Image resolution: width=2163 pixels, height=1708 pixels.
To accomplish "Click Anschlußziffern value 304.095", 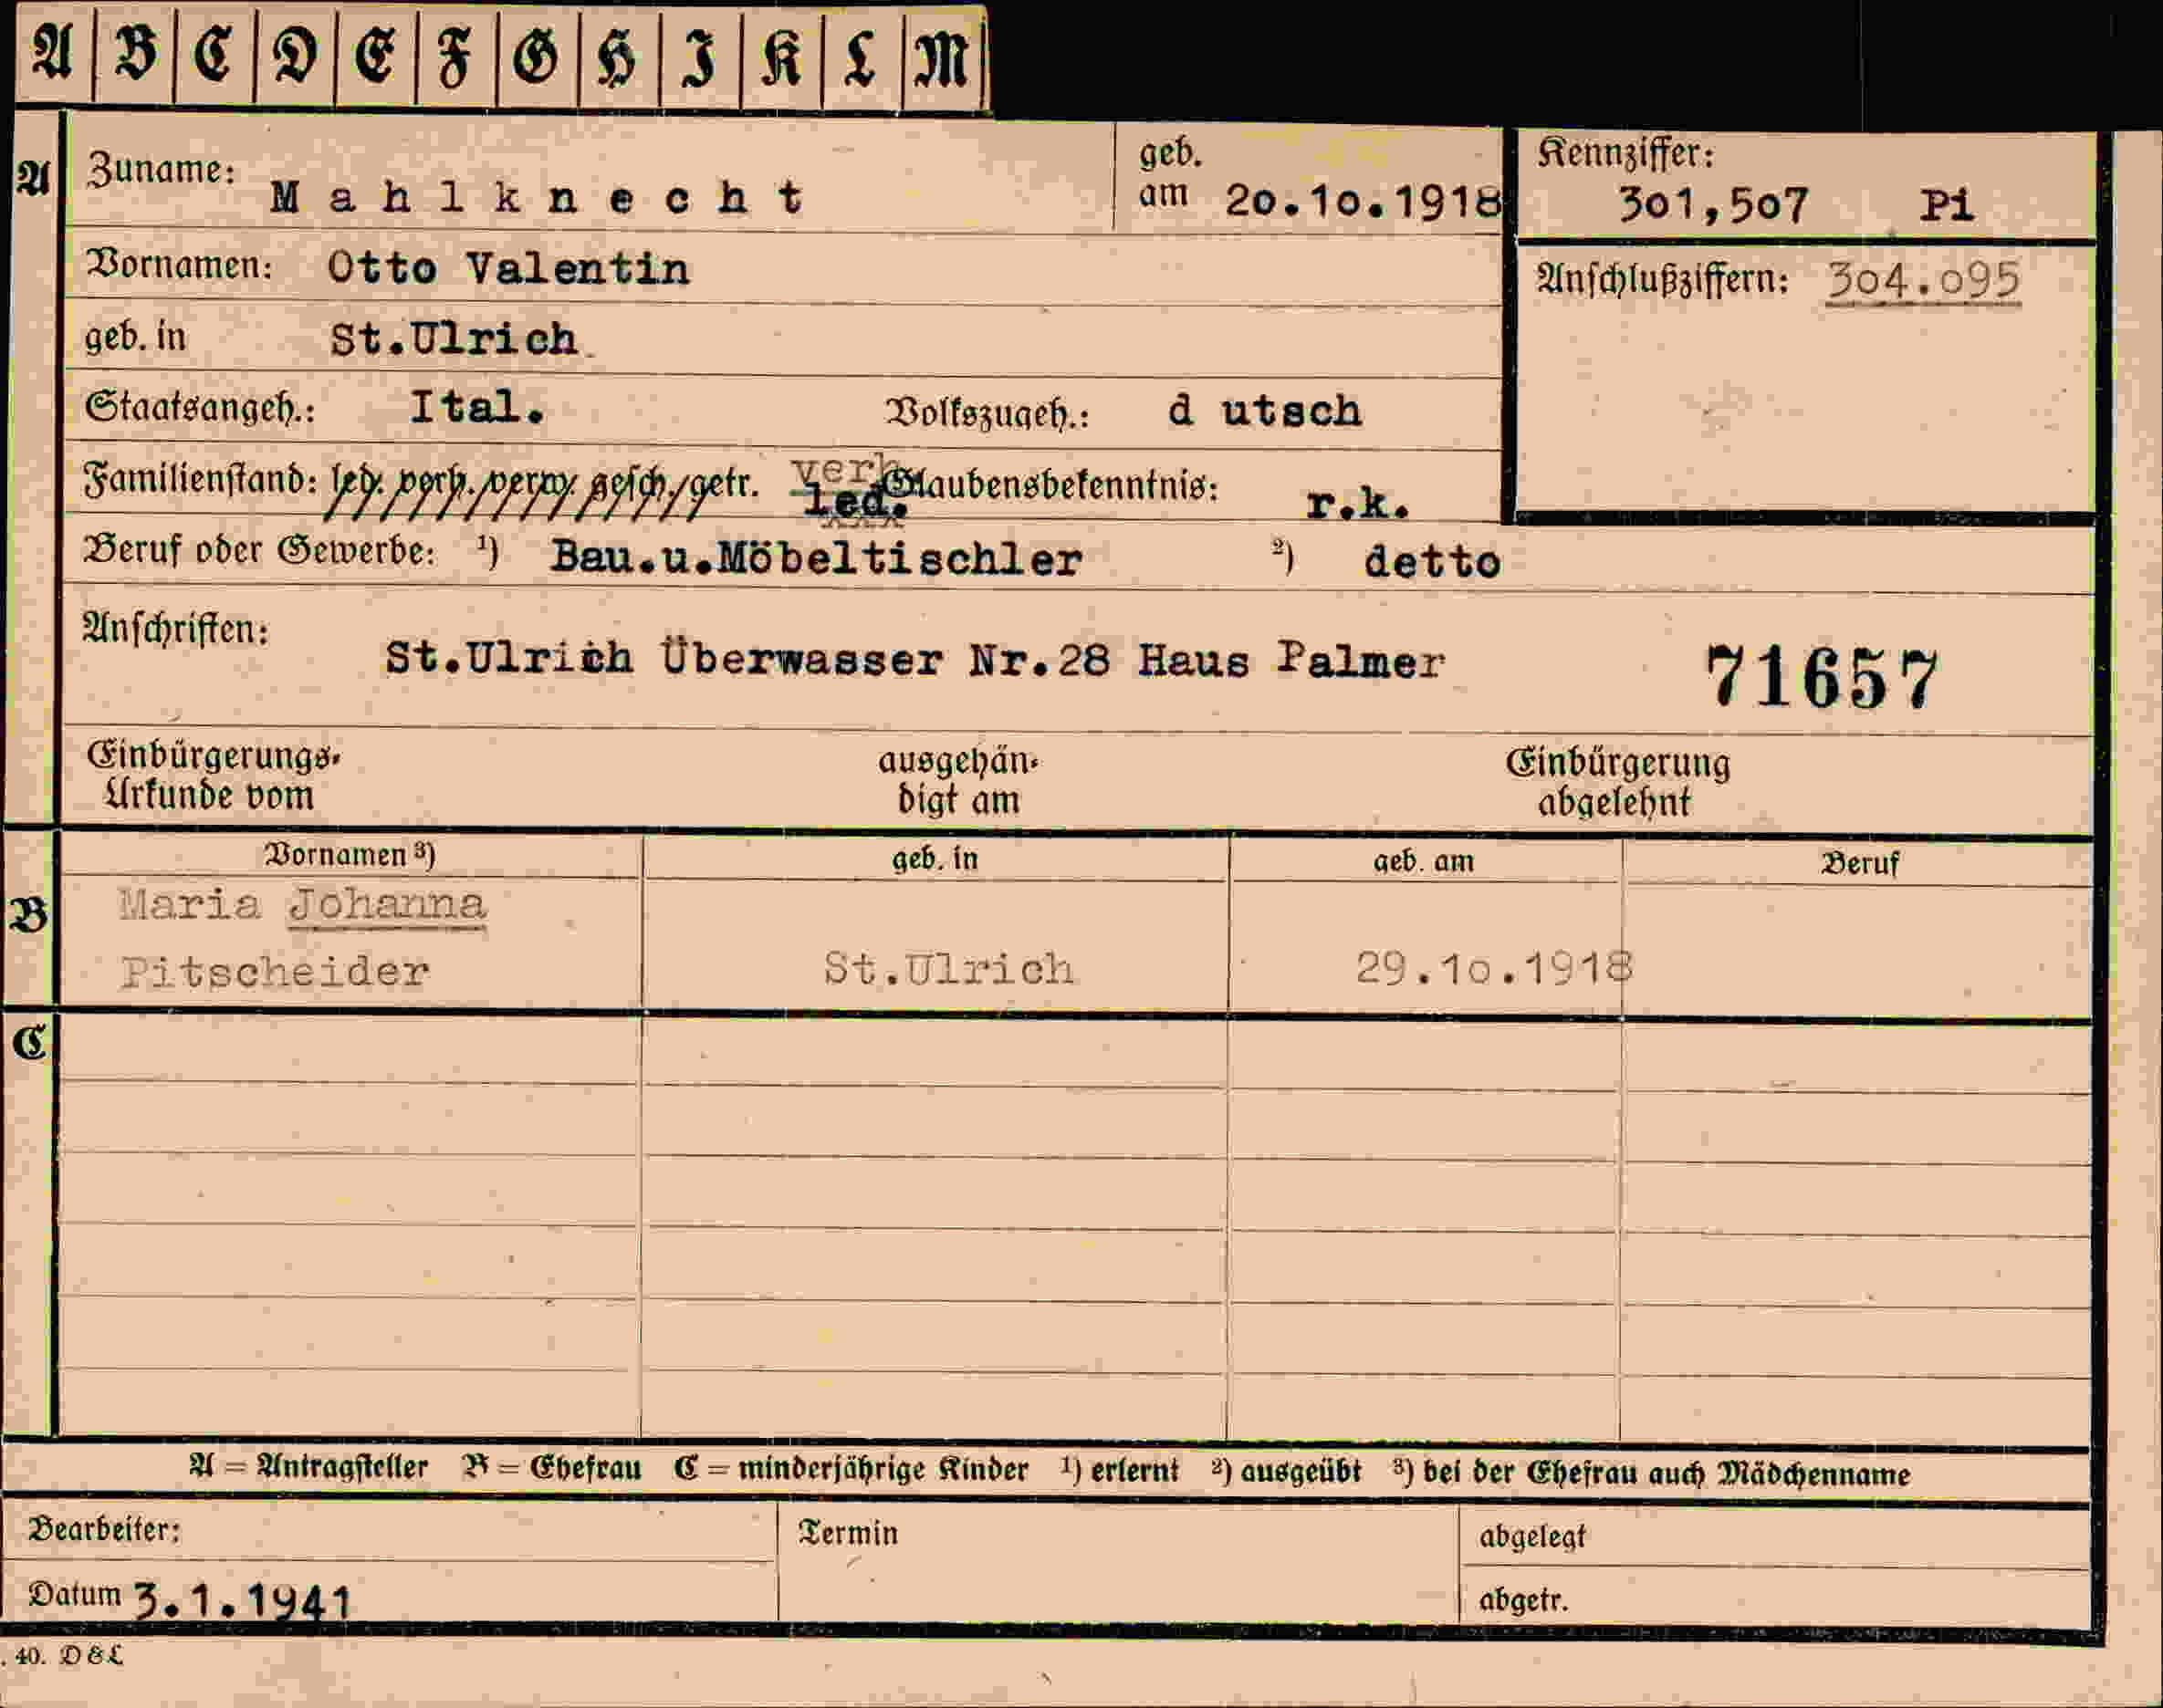I will [1923, 281].
